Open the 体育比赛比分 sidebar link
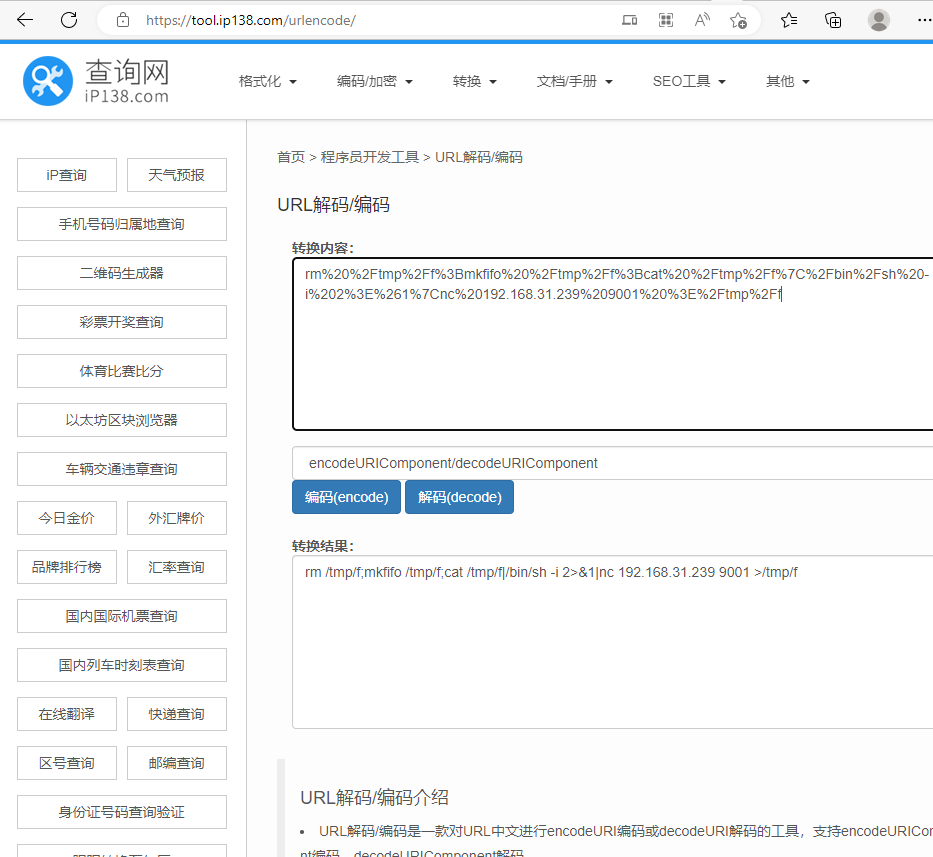The image size is (933, 857). pyautogui.click(x=122, y=371)
